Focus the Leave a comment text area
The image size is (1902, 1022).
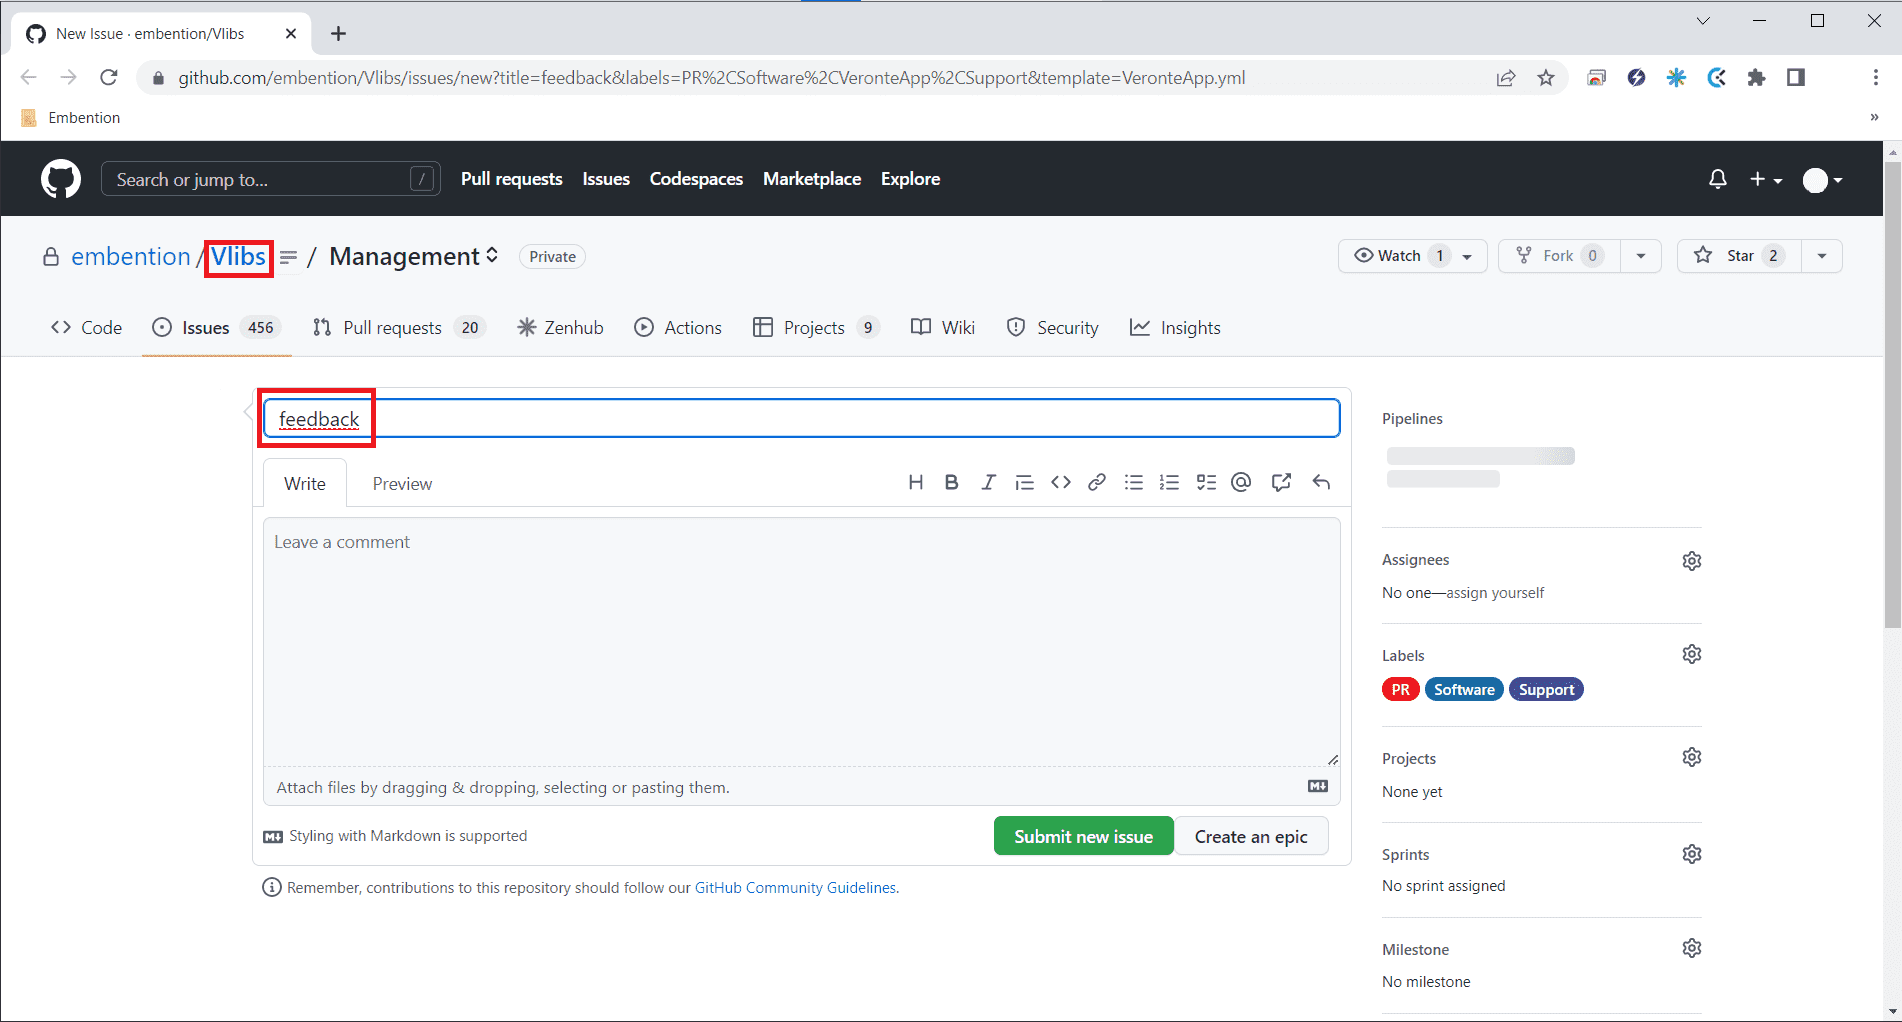tap(801, 642)
